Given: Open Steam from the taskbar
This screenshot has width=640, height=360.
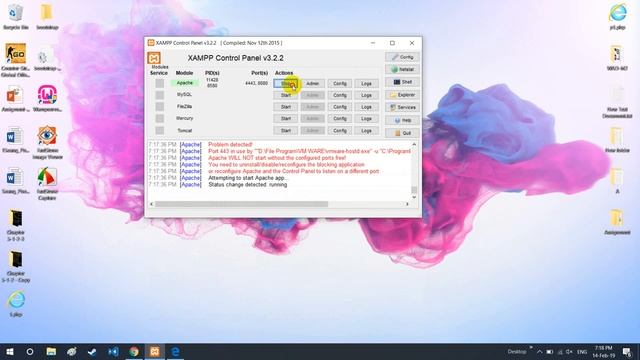Looking at the screenshot, I should tap(92, 351).
